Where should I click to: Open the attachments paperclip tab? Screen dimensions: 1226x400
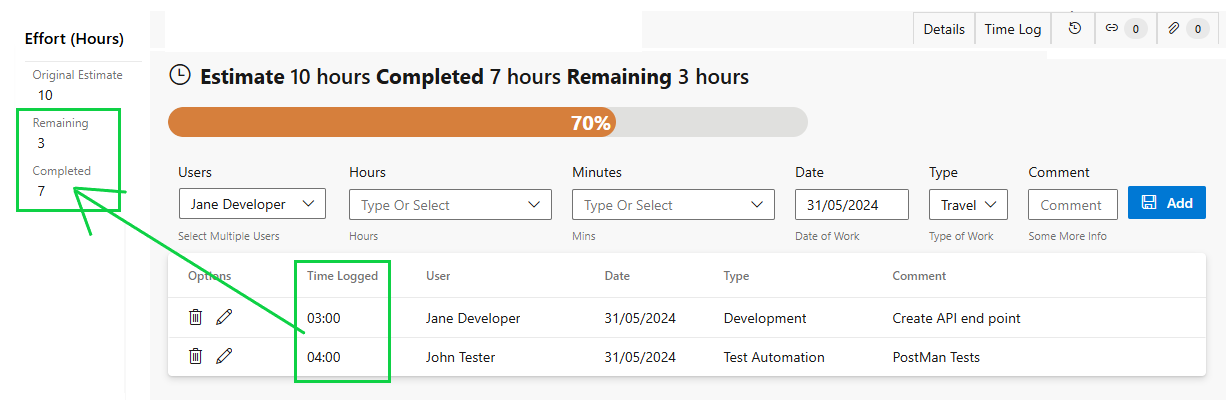(x=1185, y=29)
